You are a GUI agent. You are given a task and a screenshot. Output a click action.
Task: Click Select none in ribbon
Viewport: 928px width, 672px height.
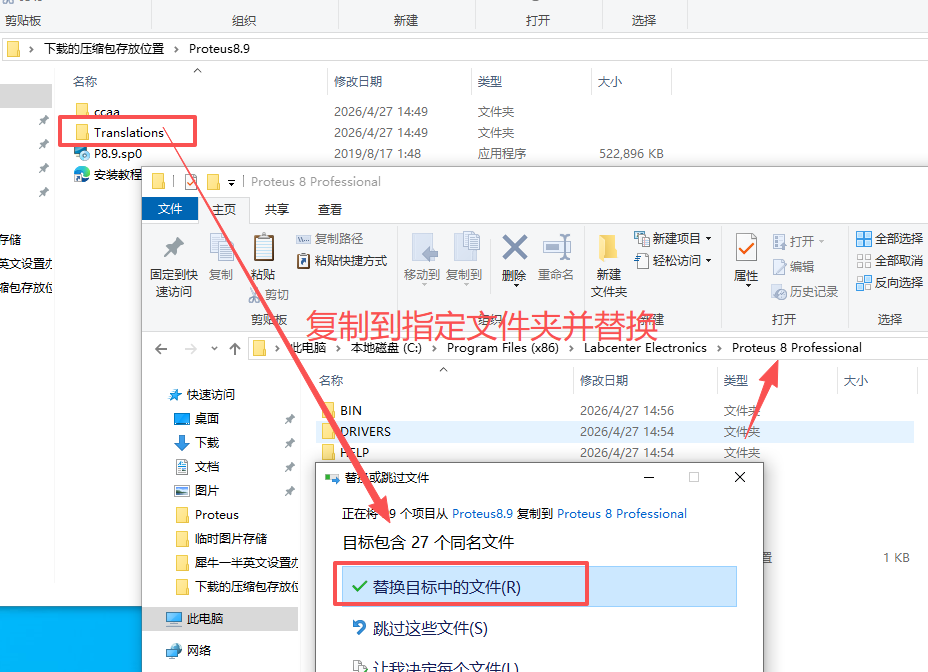pyautogui.click(x=890, y=261)
